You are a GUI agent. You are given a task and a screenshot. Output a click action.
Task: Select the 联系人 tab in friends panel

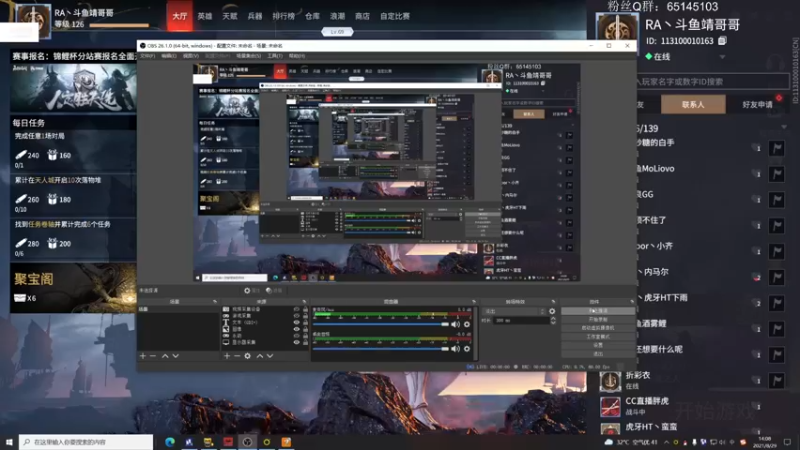coord(693,104)
